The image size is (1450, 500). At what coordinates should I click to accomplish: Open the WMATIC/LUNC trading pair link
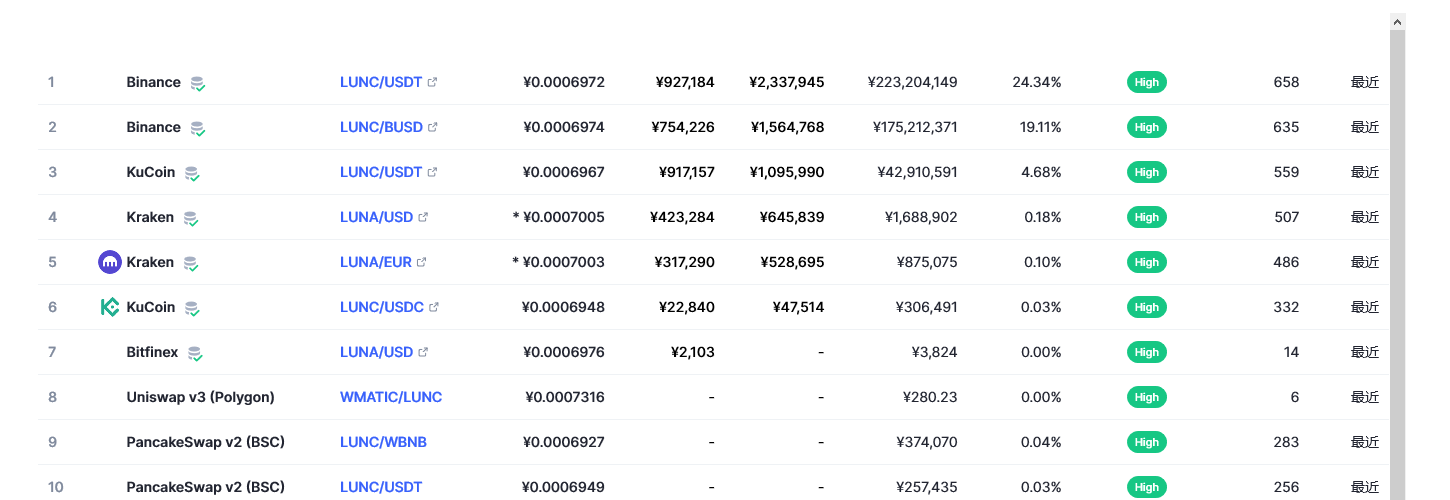pyautogui.click(x=391, y=397)
